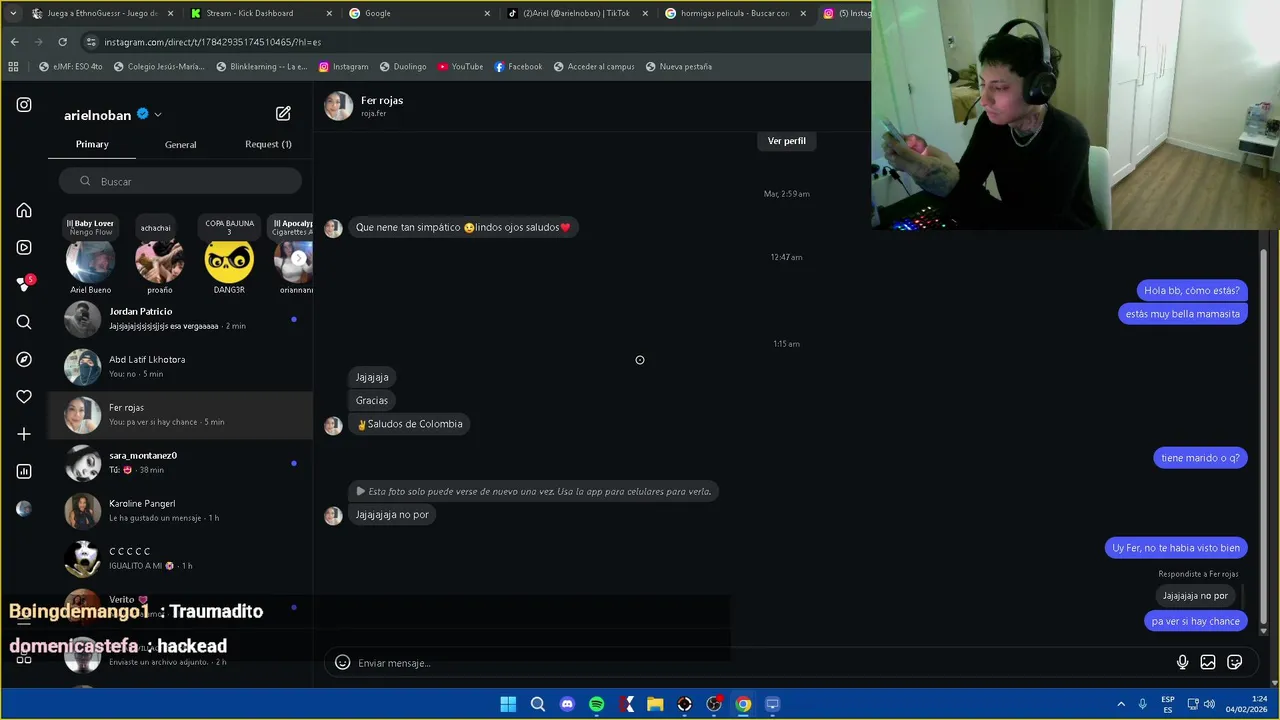The image size is (1280, 720).
Task: View proaño note avatar
Action: click(159, 262)
